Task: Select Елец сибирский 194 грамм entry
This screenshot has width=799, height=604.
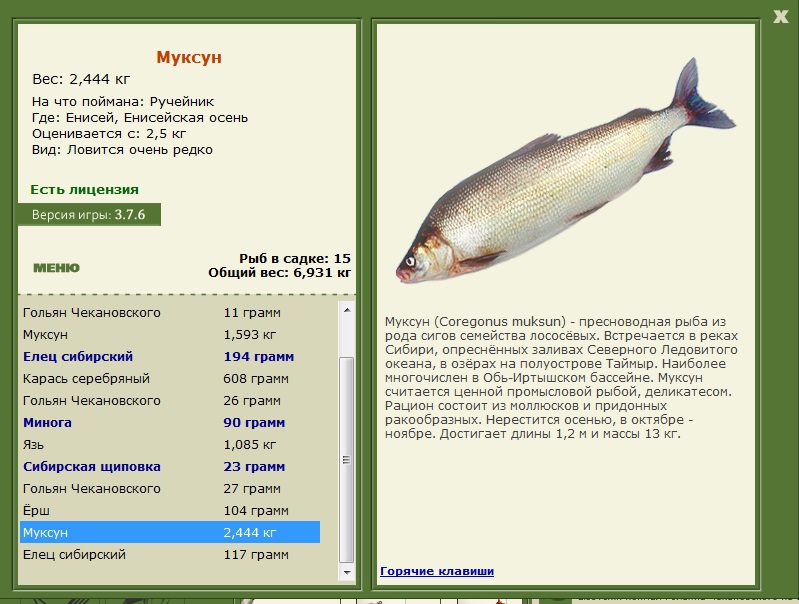Action: [x=170, y=356]
